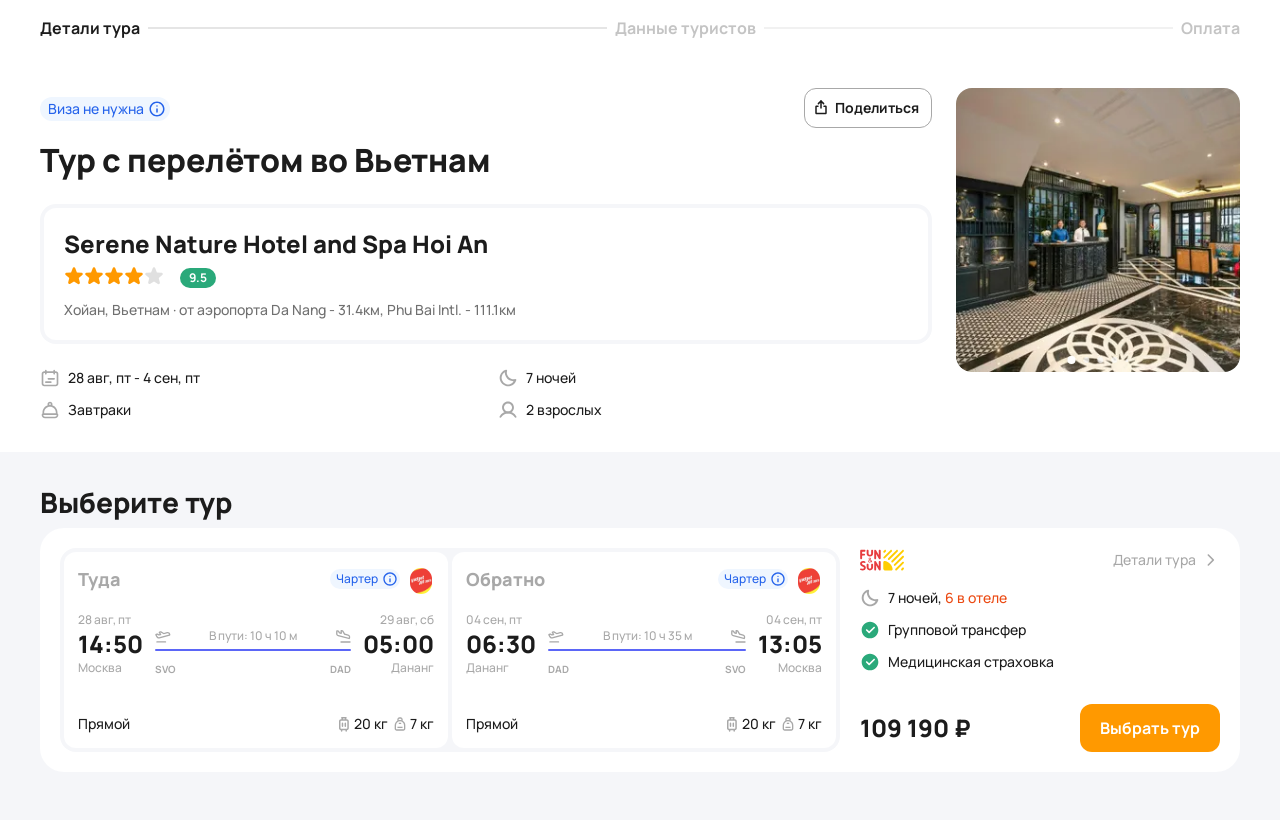Click the "В пути: 10 ч 10 м" text
Image resolution: width=1280 pixels, height=820 pixels.
click(253, 636)
